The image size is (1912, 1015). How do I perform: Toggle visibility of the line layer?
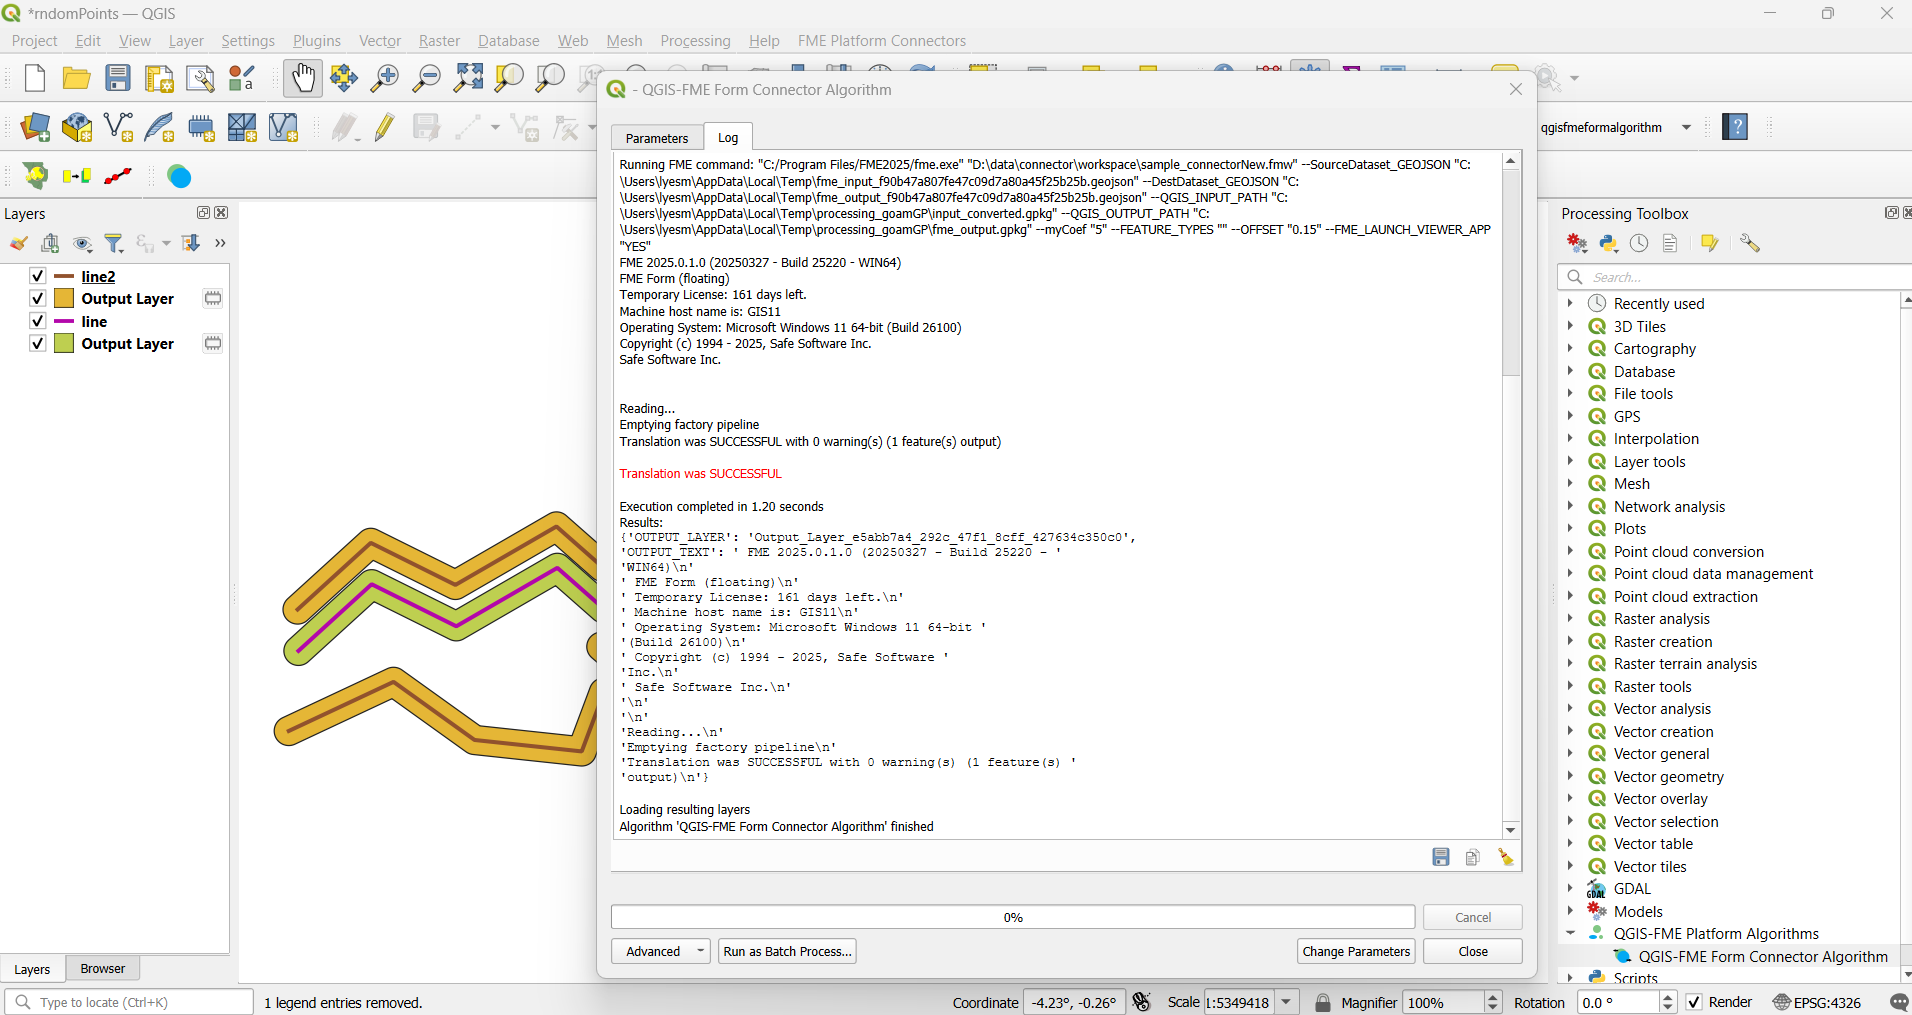37,321
